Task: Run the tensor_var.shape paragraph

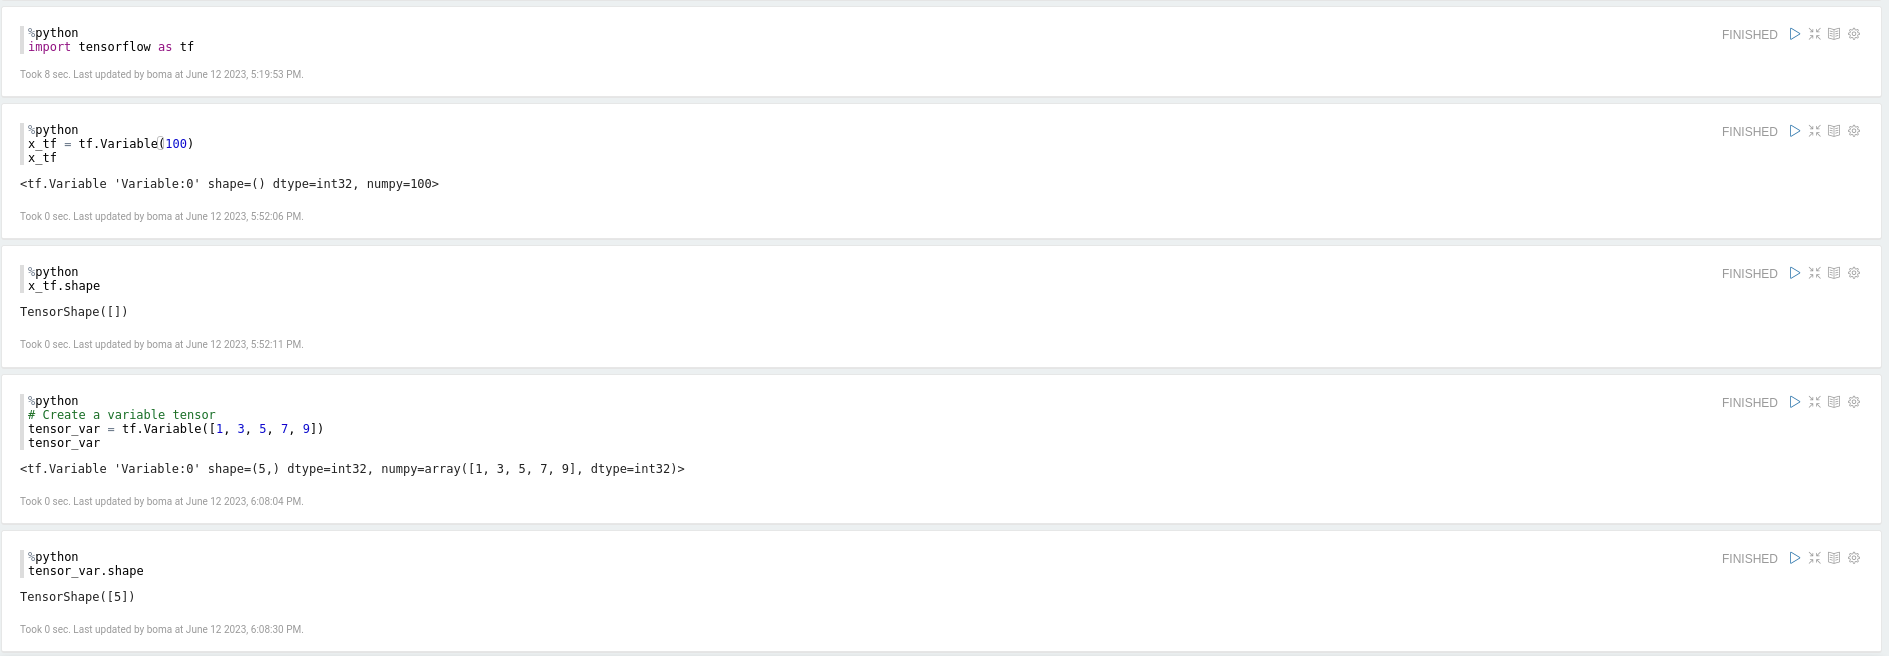Action: coord(1795,558)
